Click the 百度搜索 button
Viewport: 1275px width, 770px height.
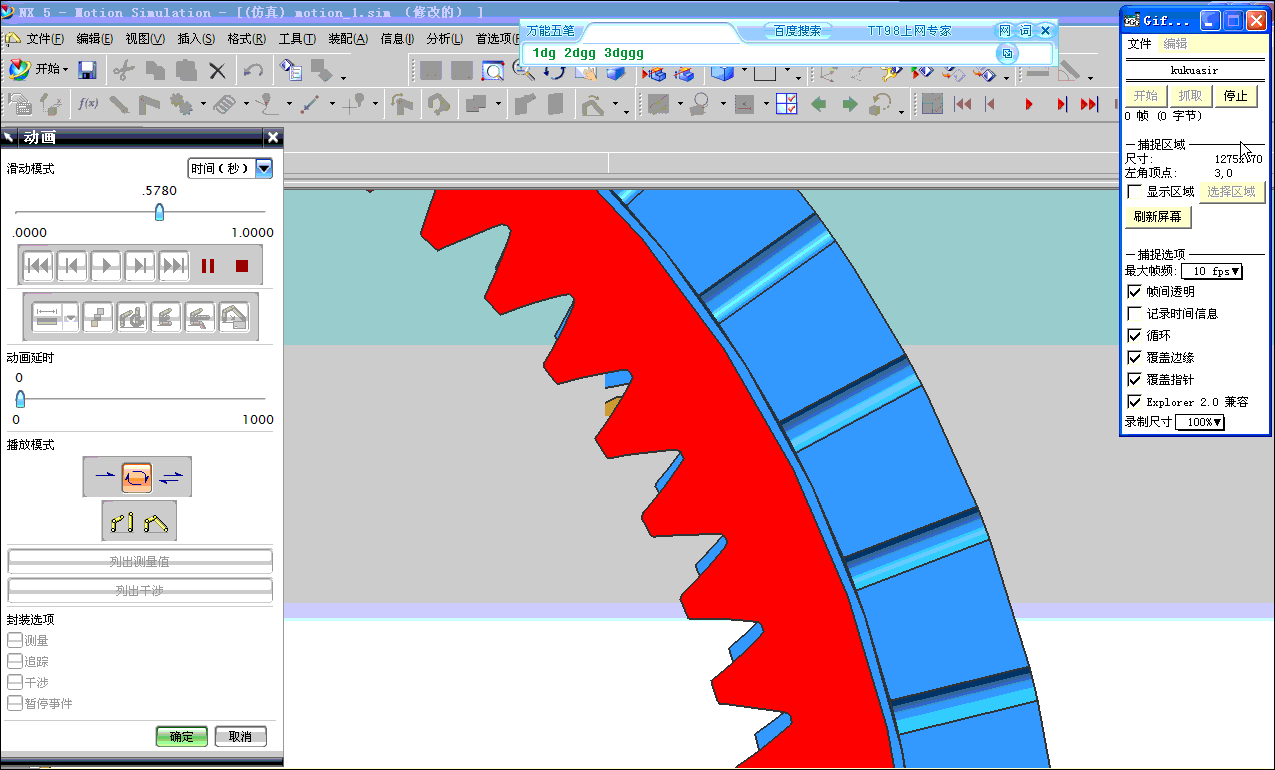[797, 31]
